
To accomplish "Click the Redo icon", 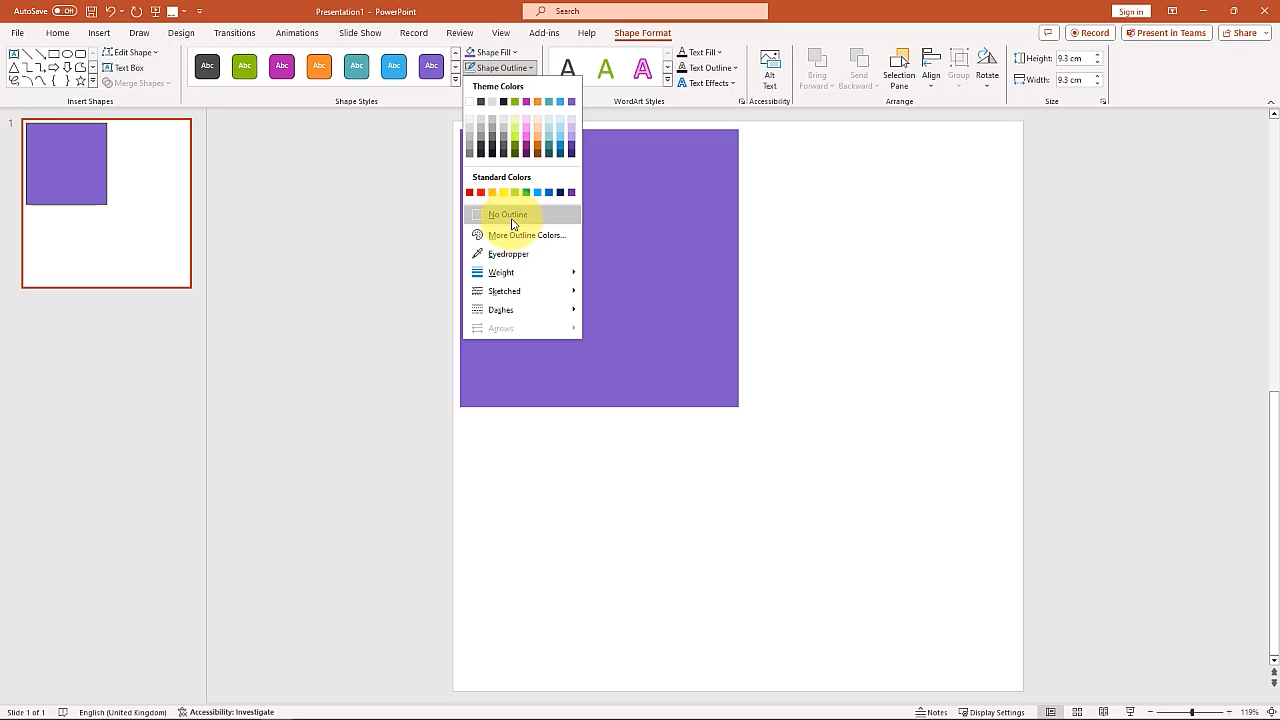I will point(136,11).
